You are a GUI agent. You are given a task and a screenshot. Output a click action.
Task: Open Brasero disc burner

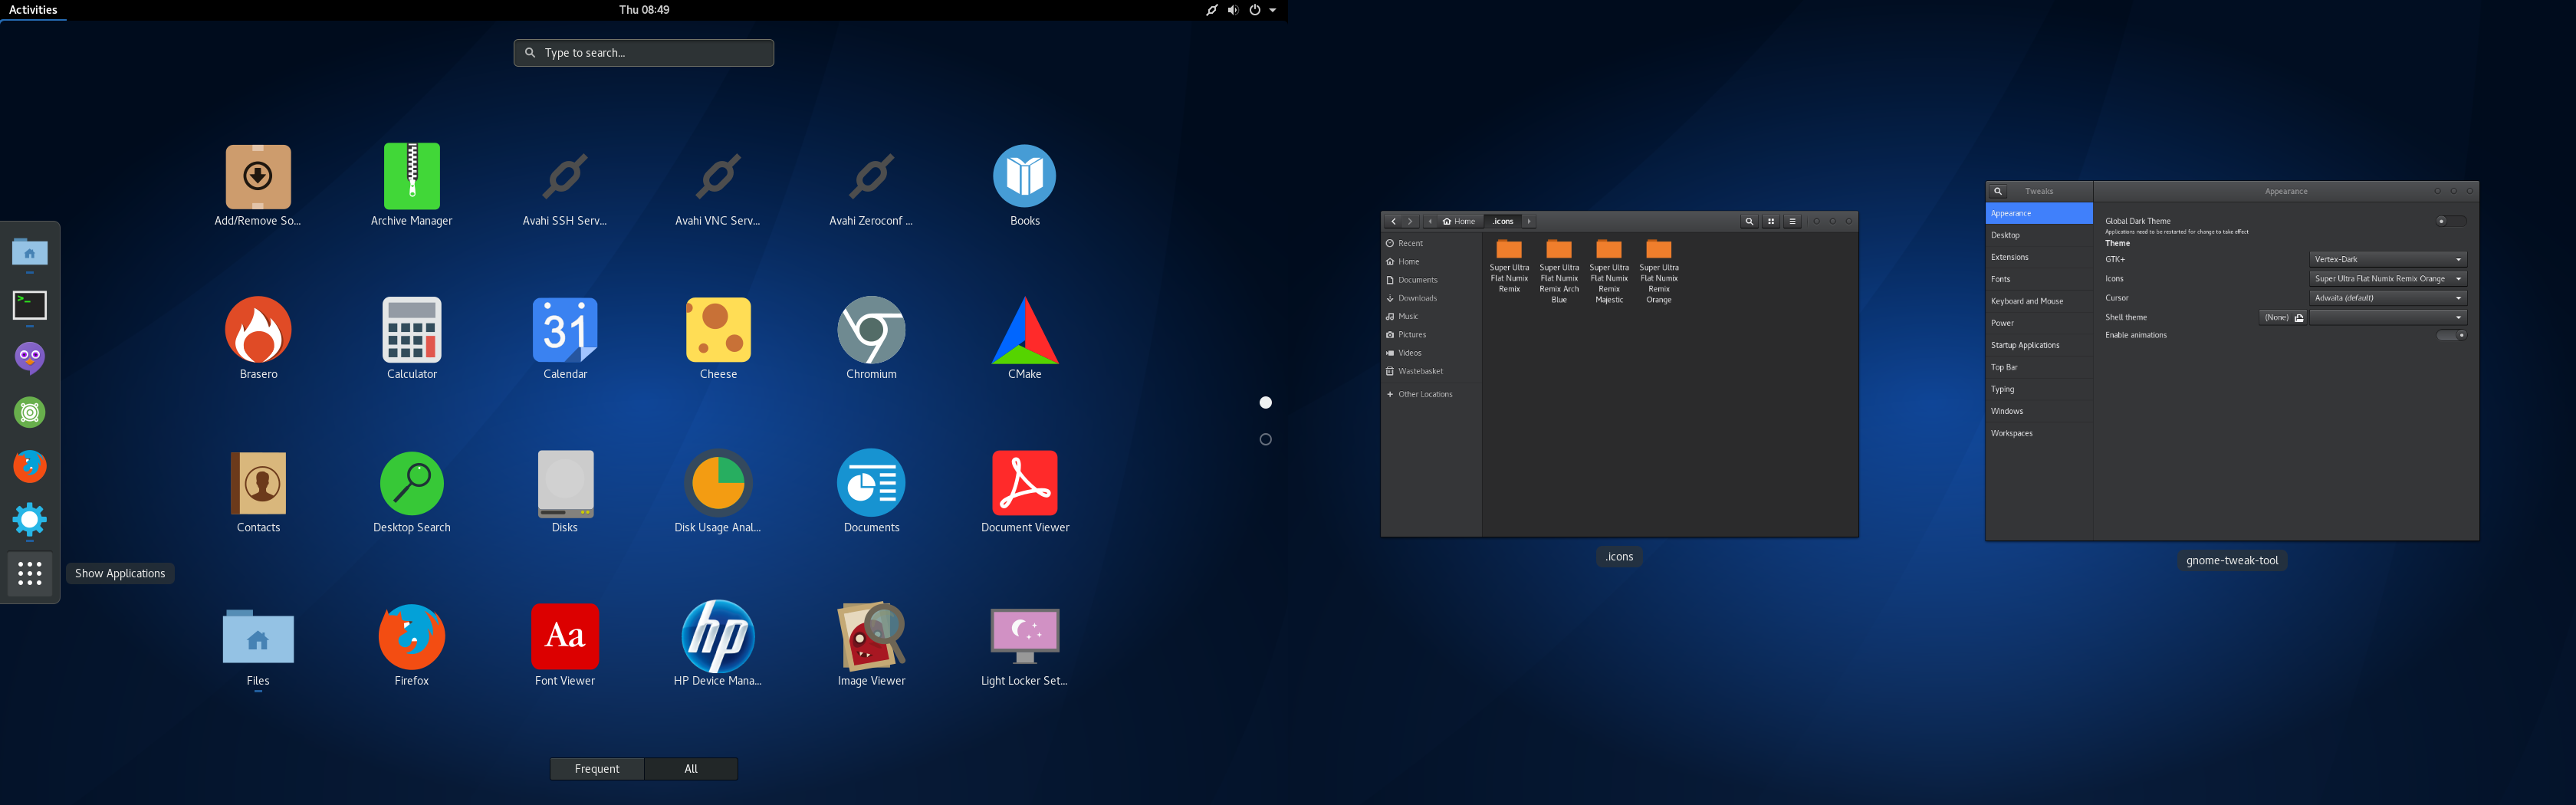[258, 338]
